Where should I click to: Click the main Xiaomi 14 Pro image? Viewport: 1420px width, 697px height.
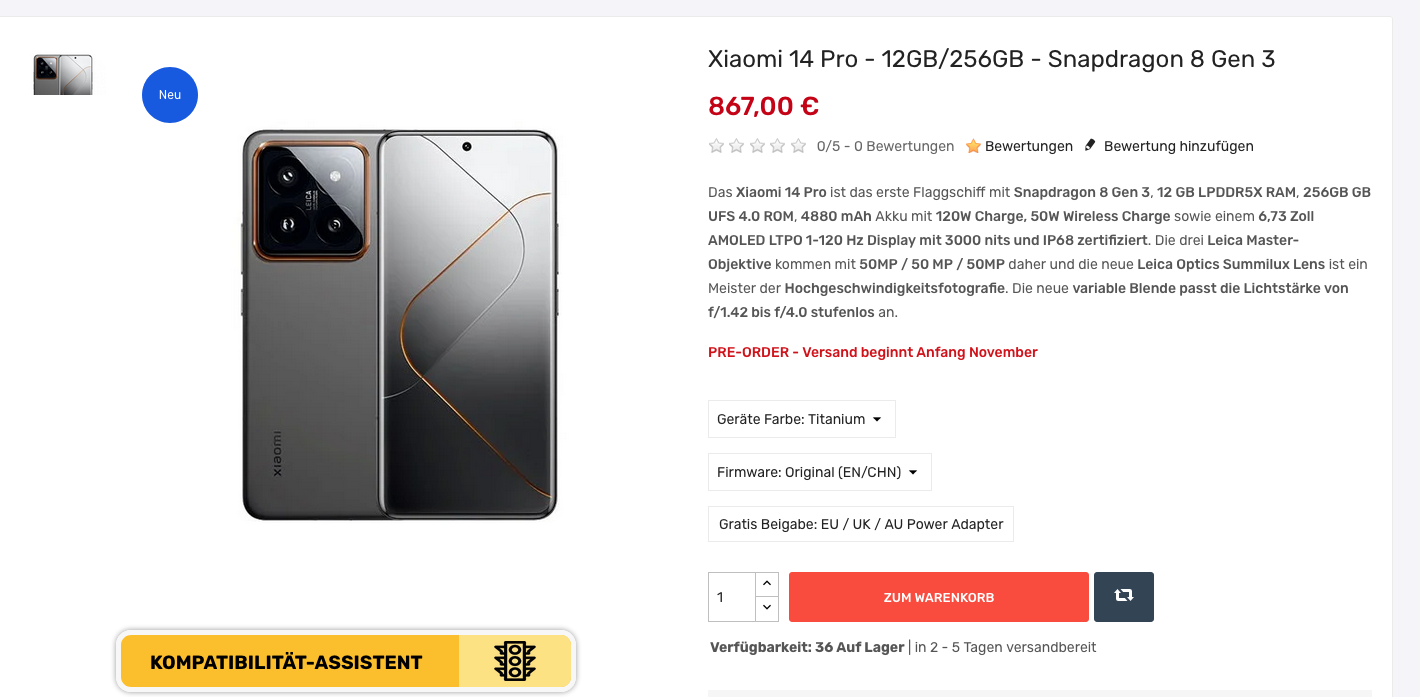(x=399, y=325)
